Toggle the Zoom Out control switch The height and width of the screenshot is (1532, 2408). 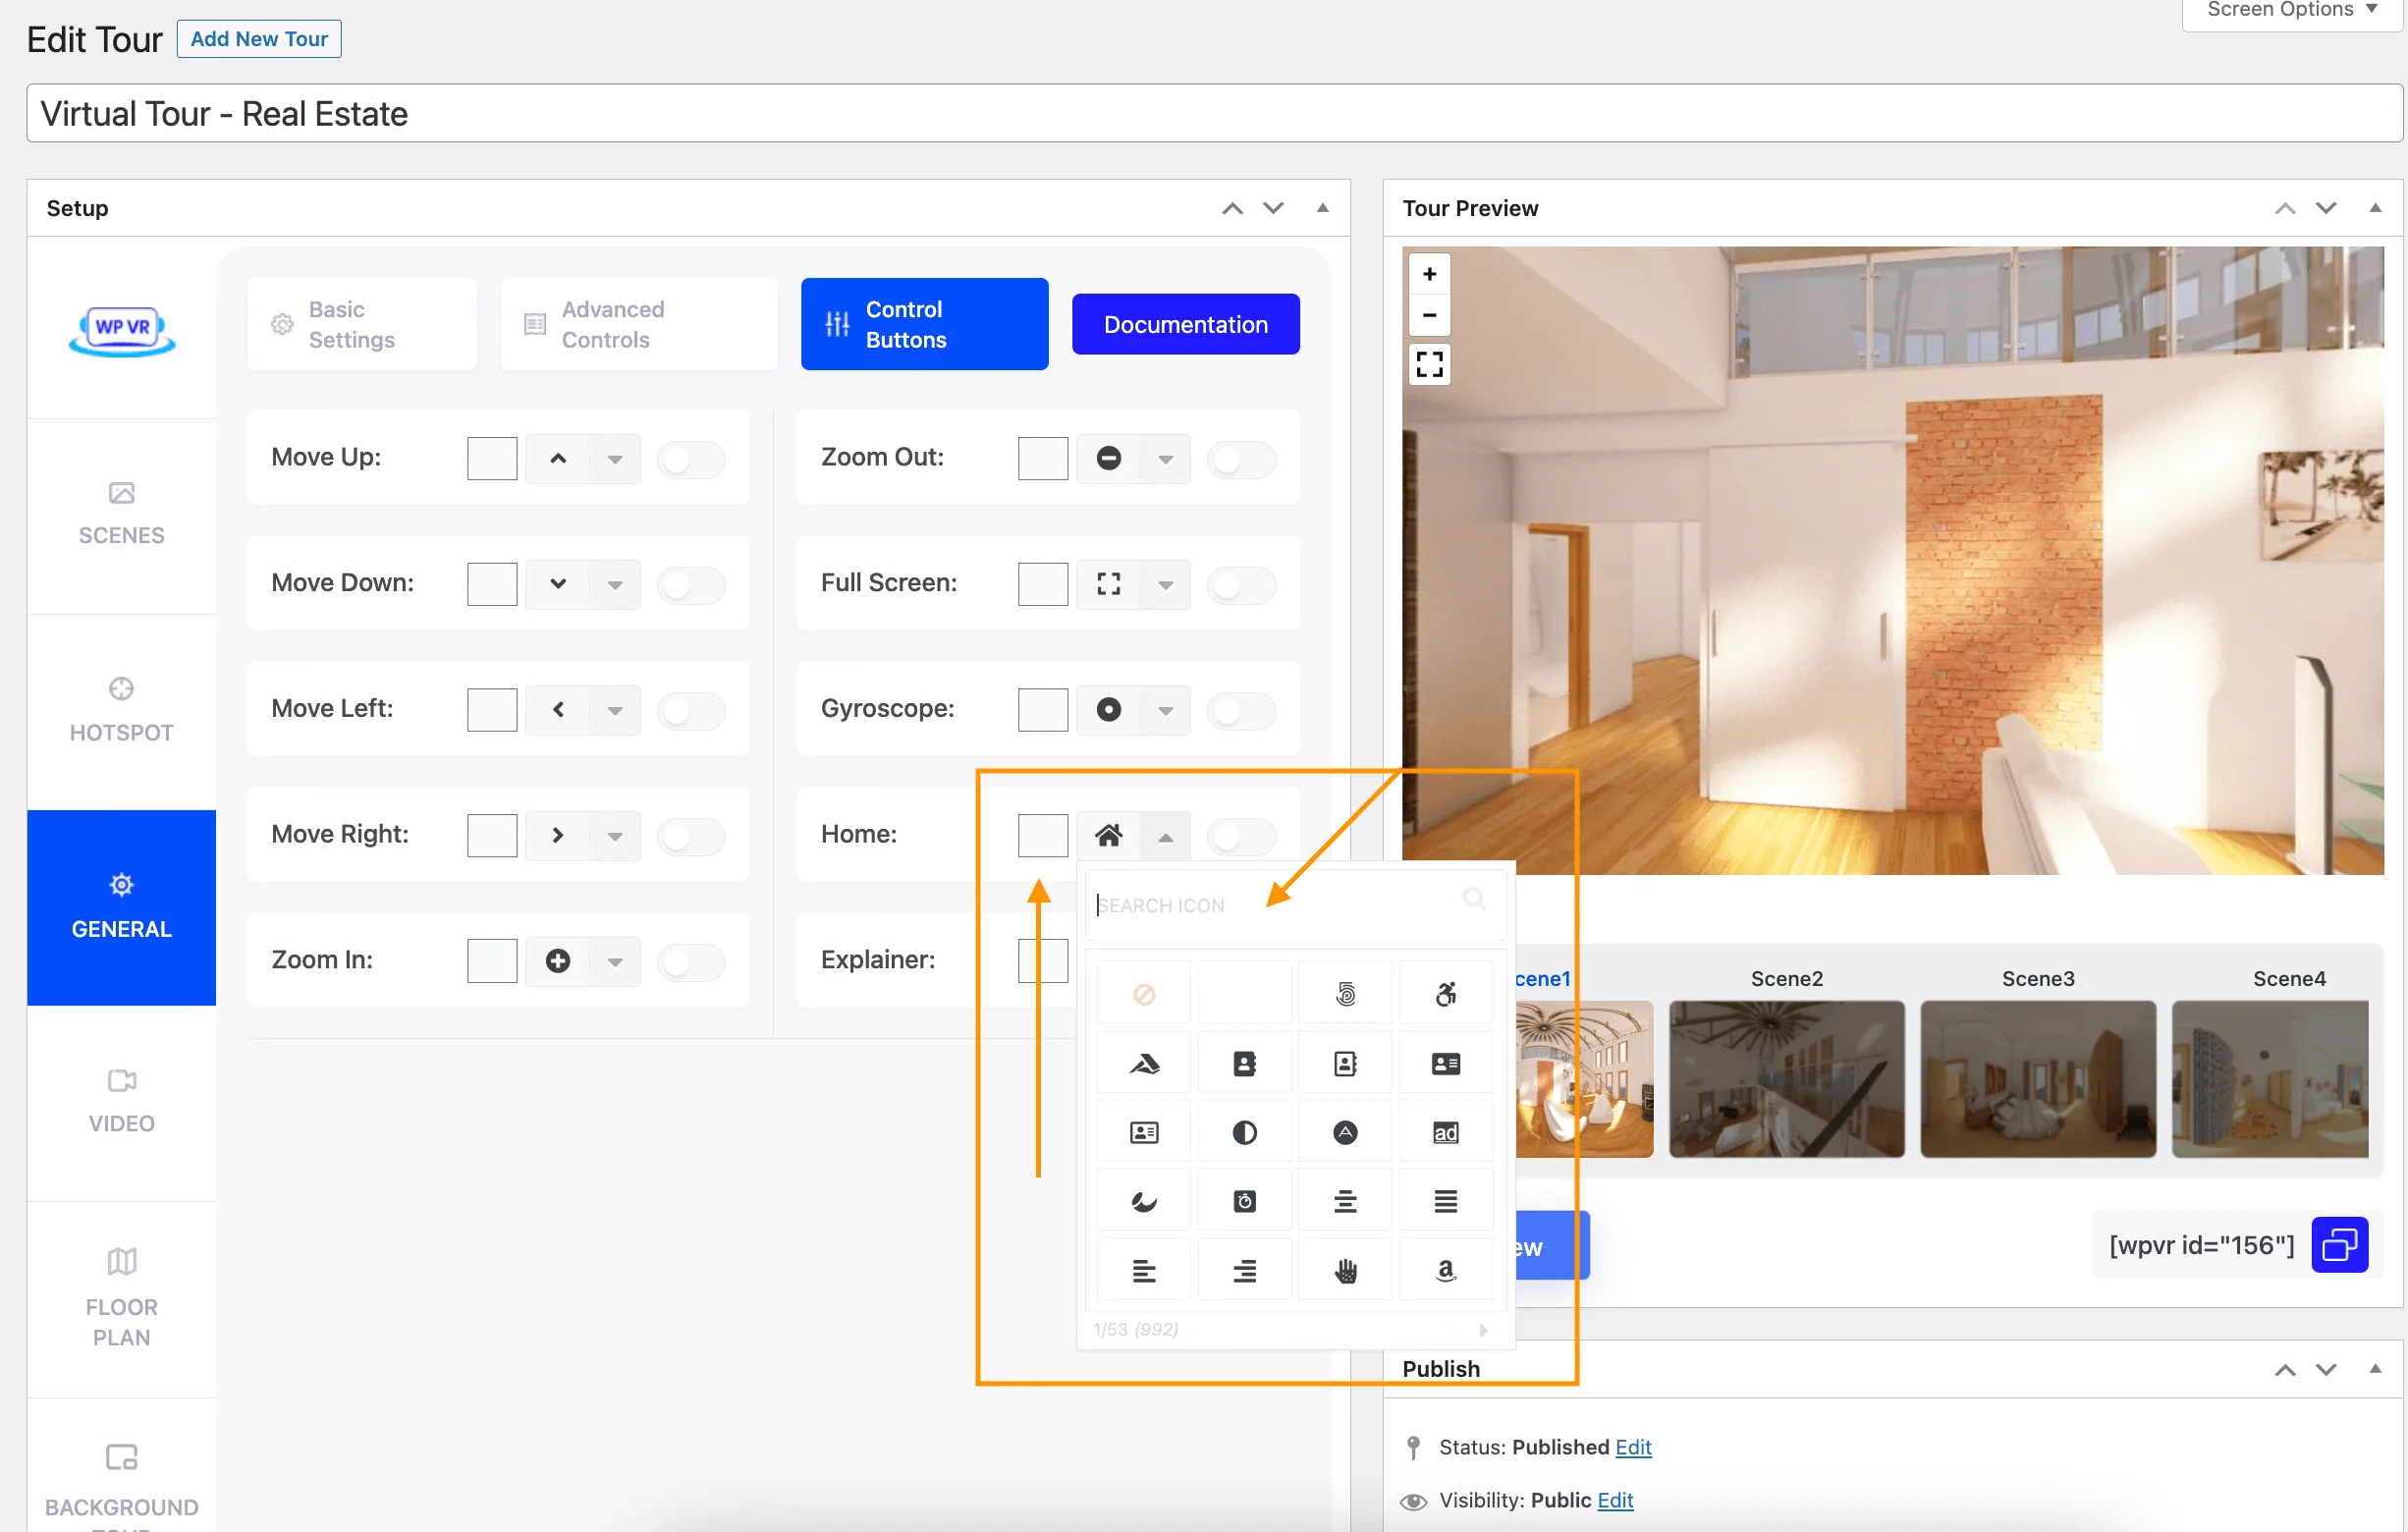[x=1242, y=457]
